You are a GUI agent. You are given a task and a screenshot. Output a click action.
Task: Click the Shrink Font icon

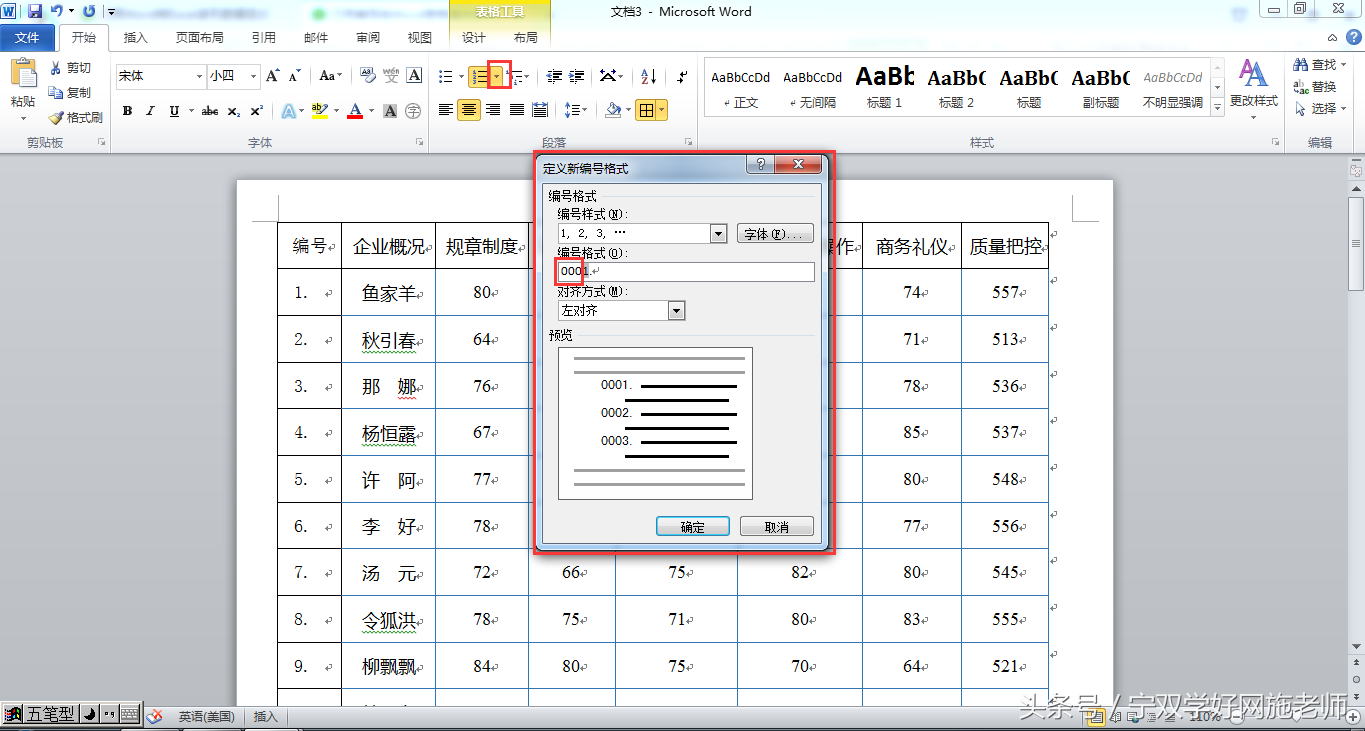pyautogui.click(x=295, y=76)
